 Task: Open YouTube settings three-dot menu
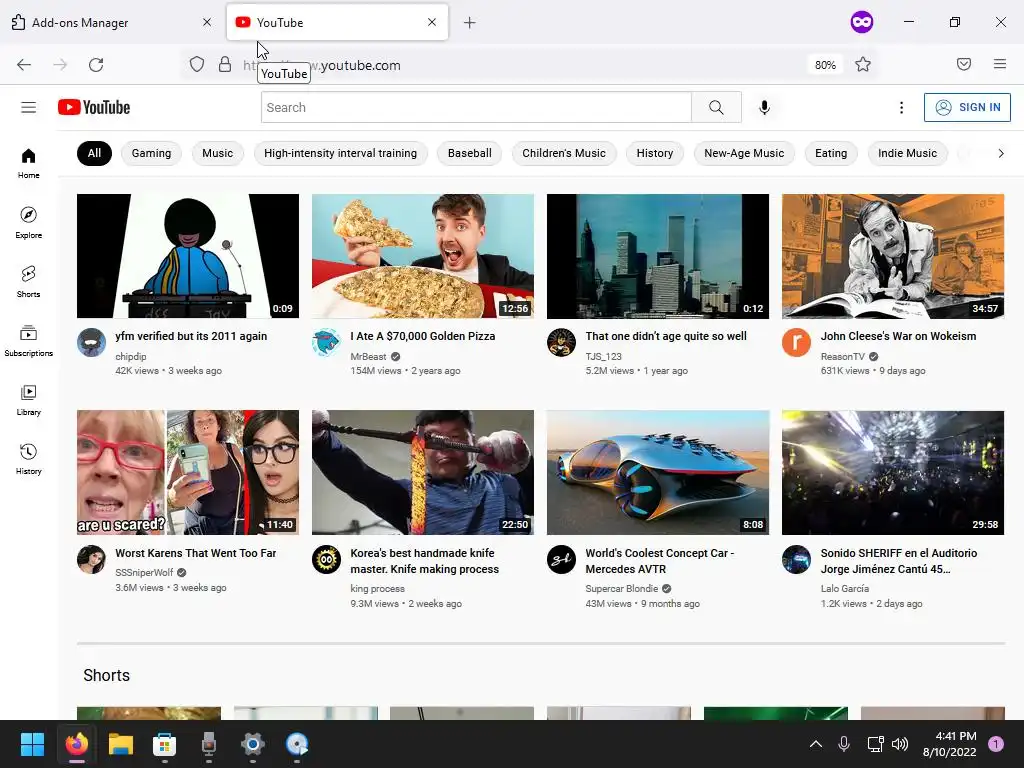901,107
